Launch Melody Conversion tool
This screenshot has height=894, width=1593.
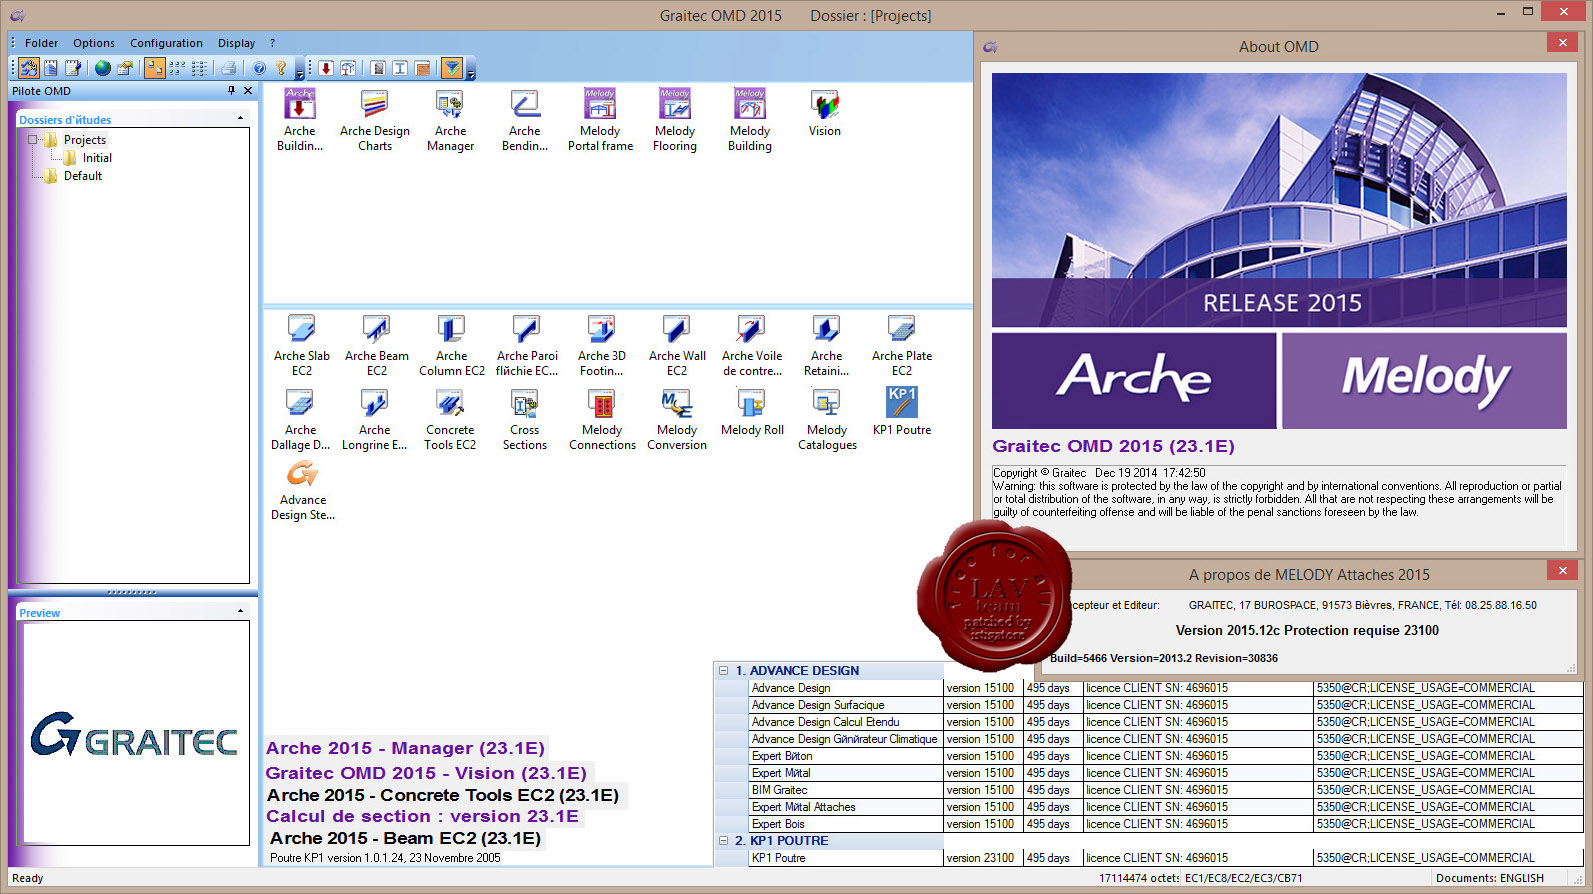pyautogui.click(x=677, y=419)
